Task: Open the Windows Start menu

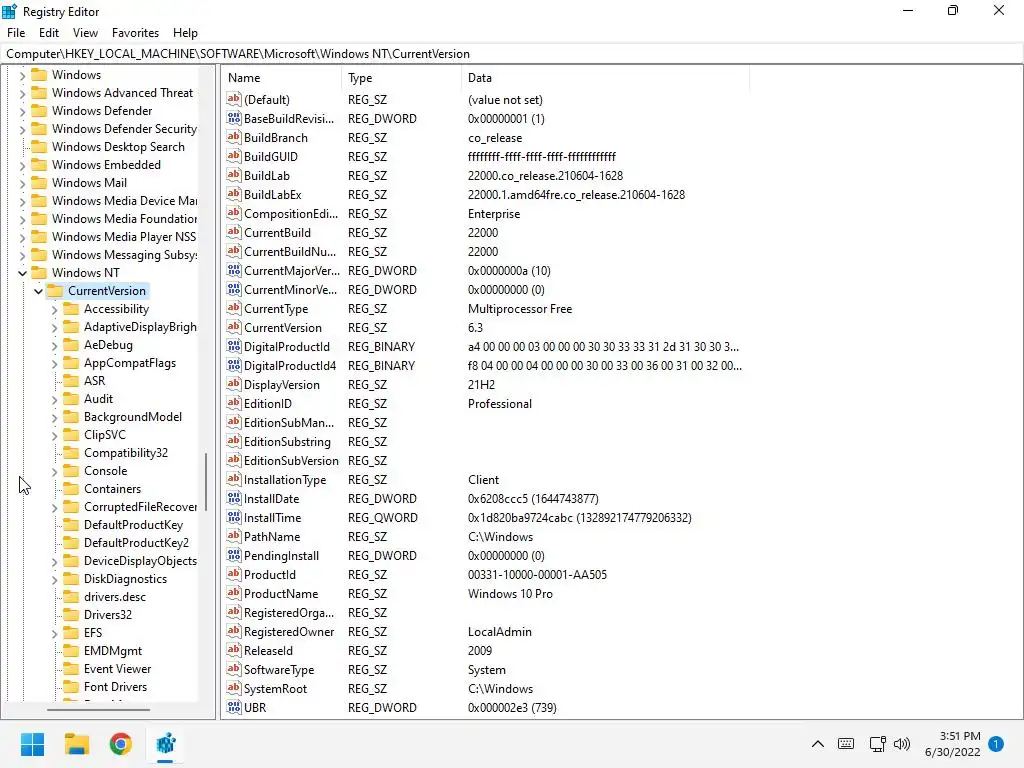Action: tap(32, 744)
